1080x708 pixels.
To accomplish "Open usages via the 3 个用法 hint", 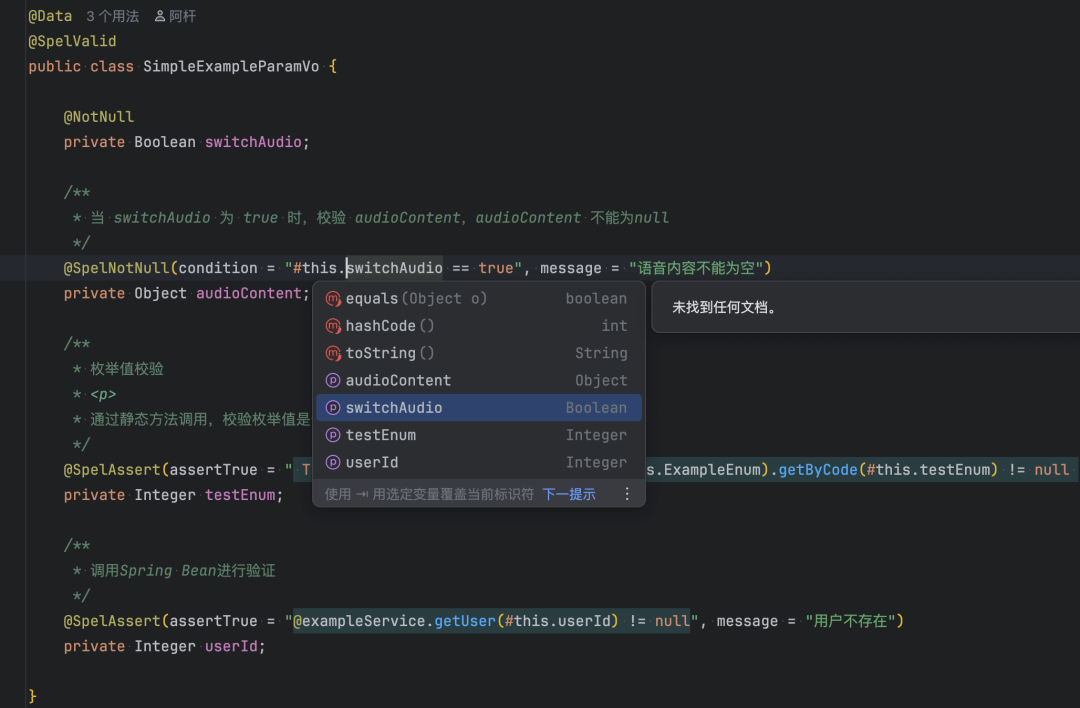I will click(x=112, y=15).
